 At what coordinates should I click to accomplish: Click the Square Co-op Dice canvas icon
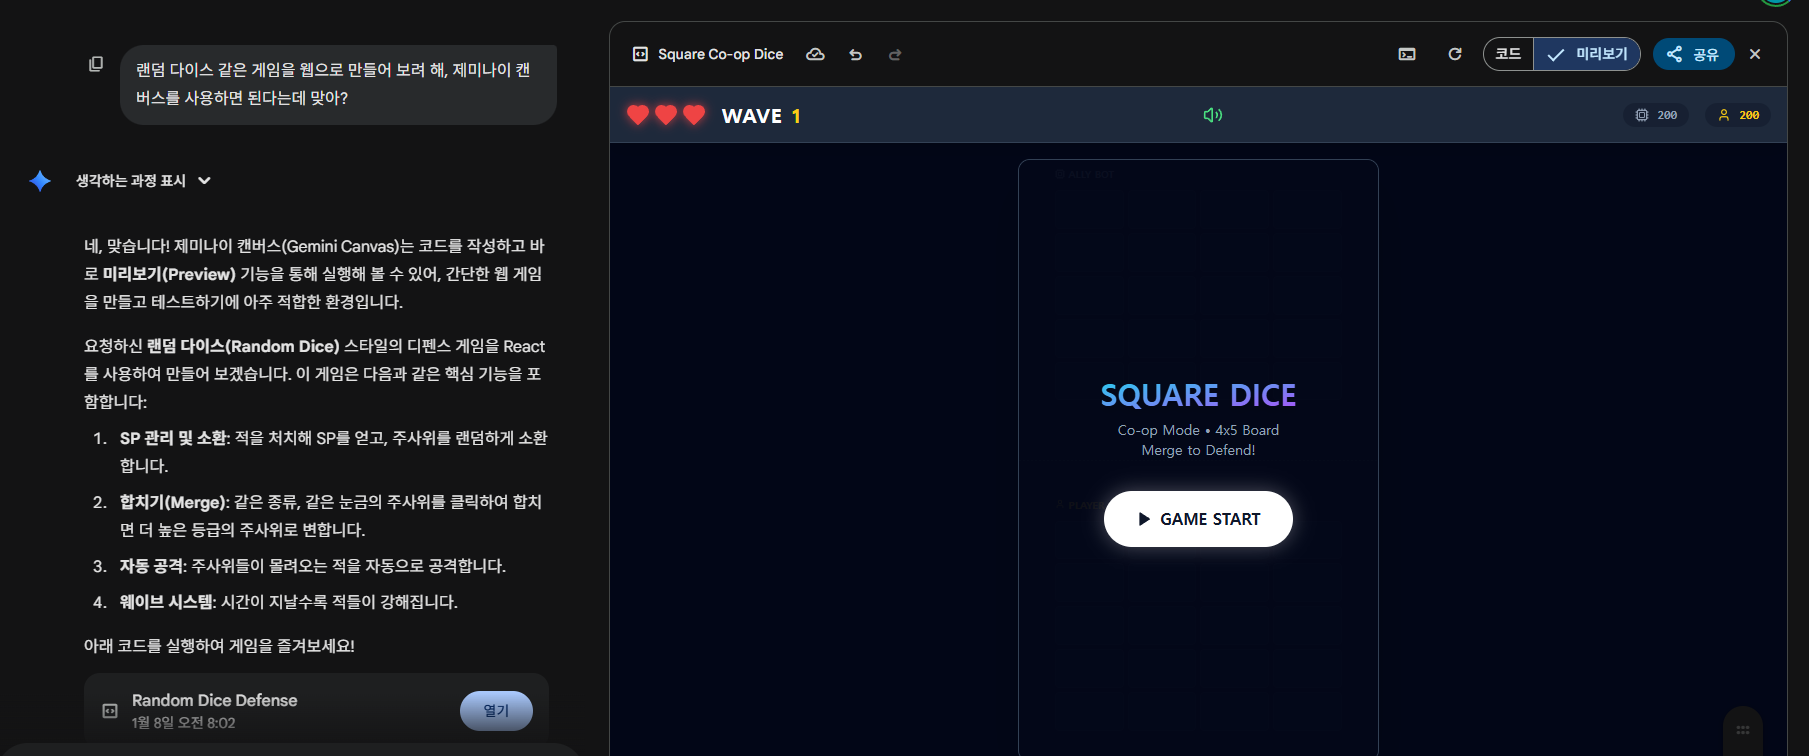pyautogui.click(x=640, y=54)
